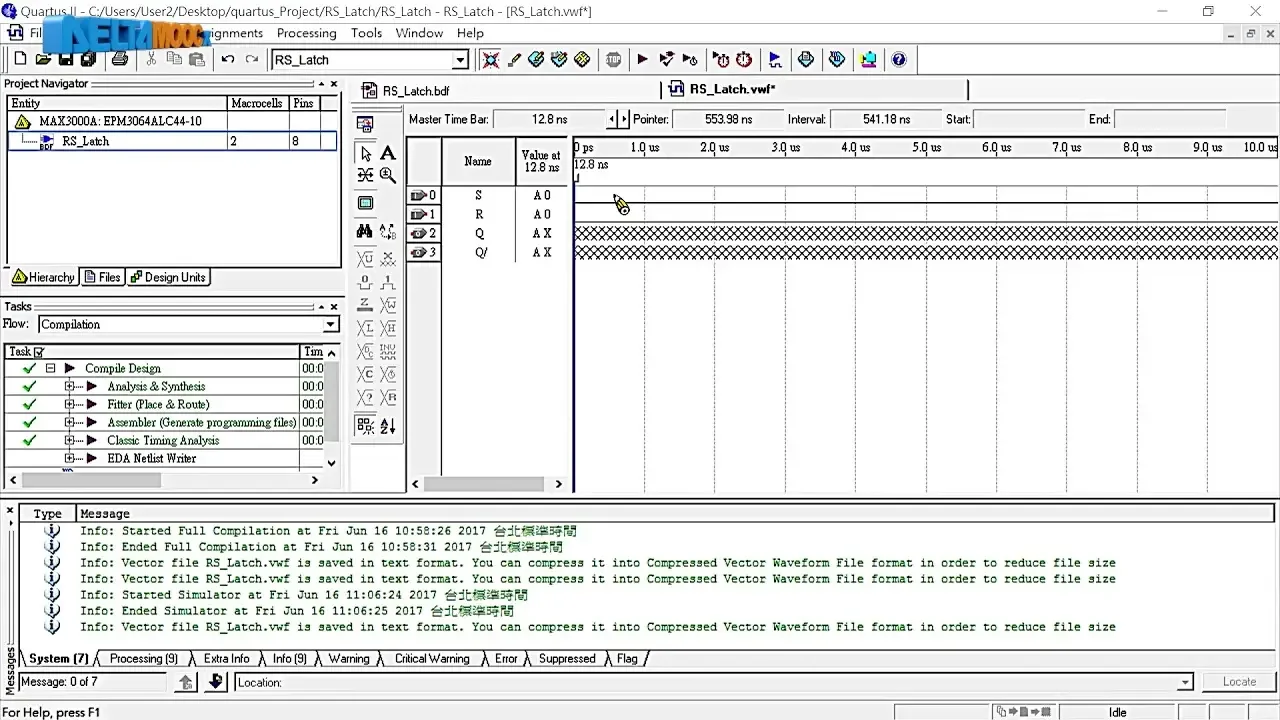
Task: Open the Critical Warning tab
Action: click(x=431, y=659)
